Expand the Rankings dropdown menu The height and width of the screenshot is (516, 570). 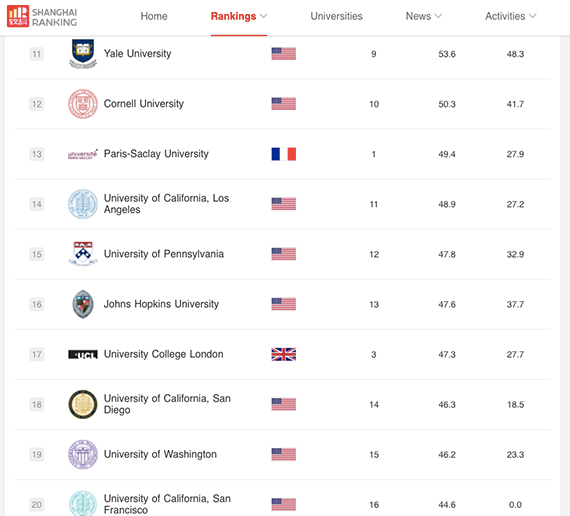tap(239, 16)
